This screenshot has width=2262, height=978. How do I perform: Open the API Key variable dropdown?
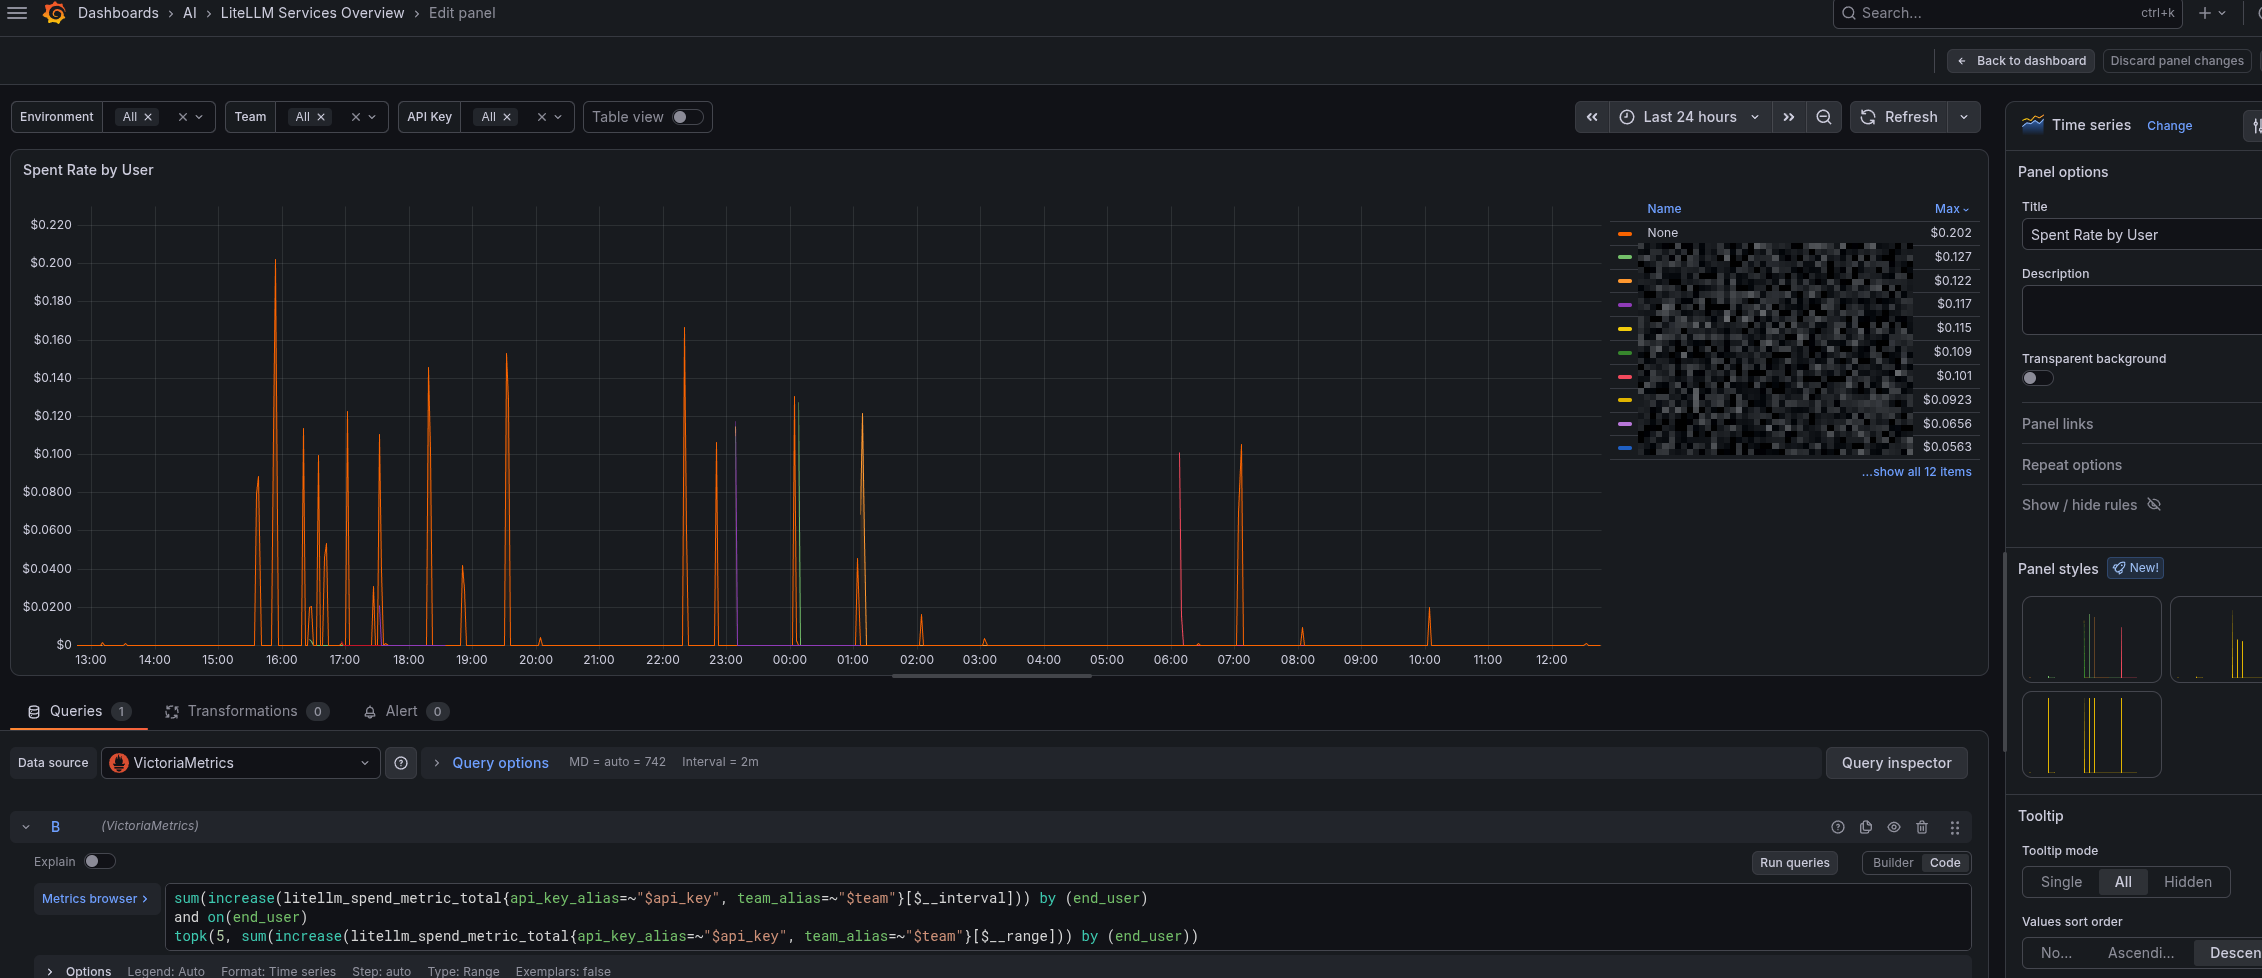click(x=558, y=117)
